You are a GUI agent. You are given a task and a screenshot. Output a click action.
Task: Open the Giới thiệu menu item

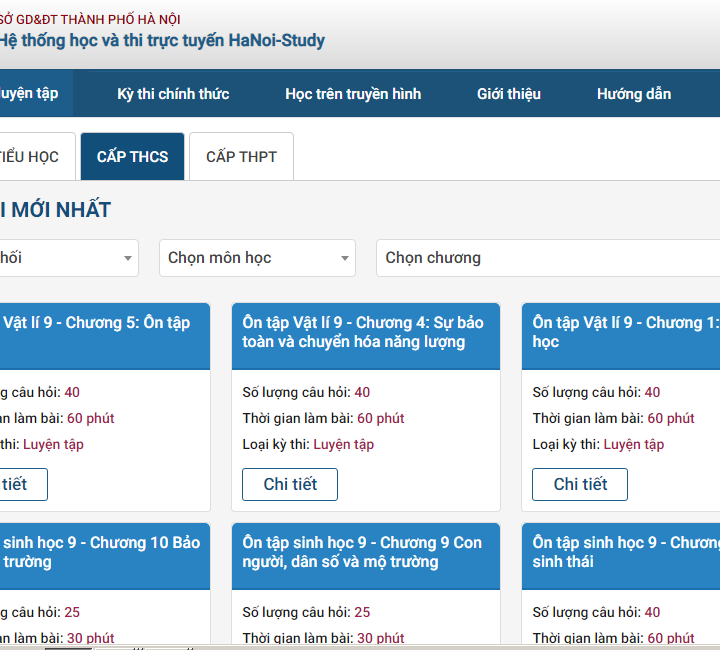pyautogui.click(x=509, y=94)
